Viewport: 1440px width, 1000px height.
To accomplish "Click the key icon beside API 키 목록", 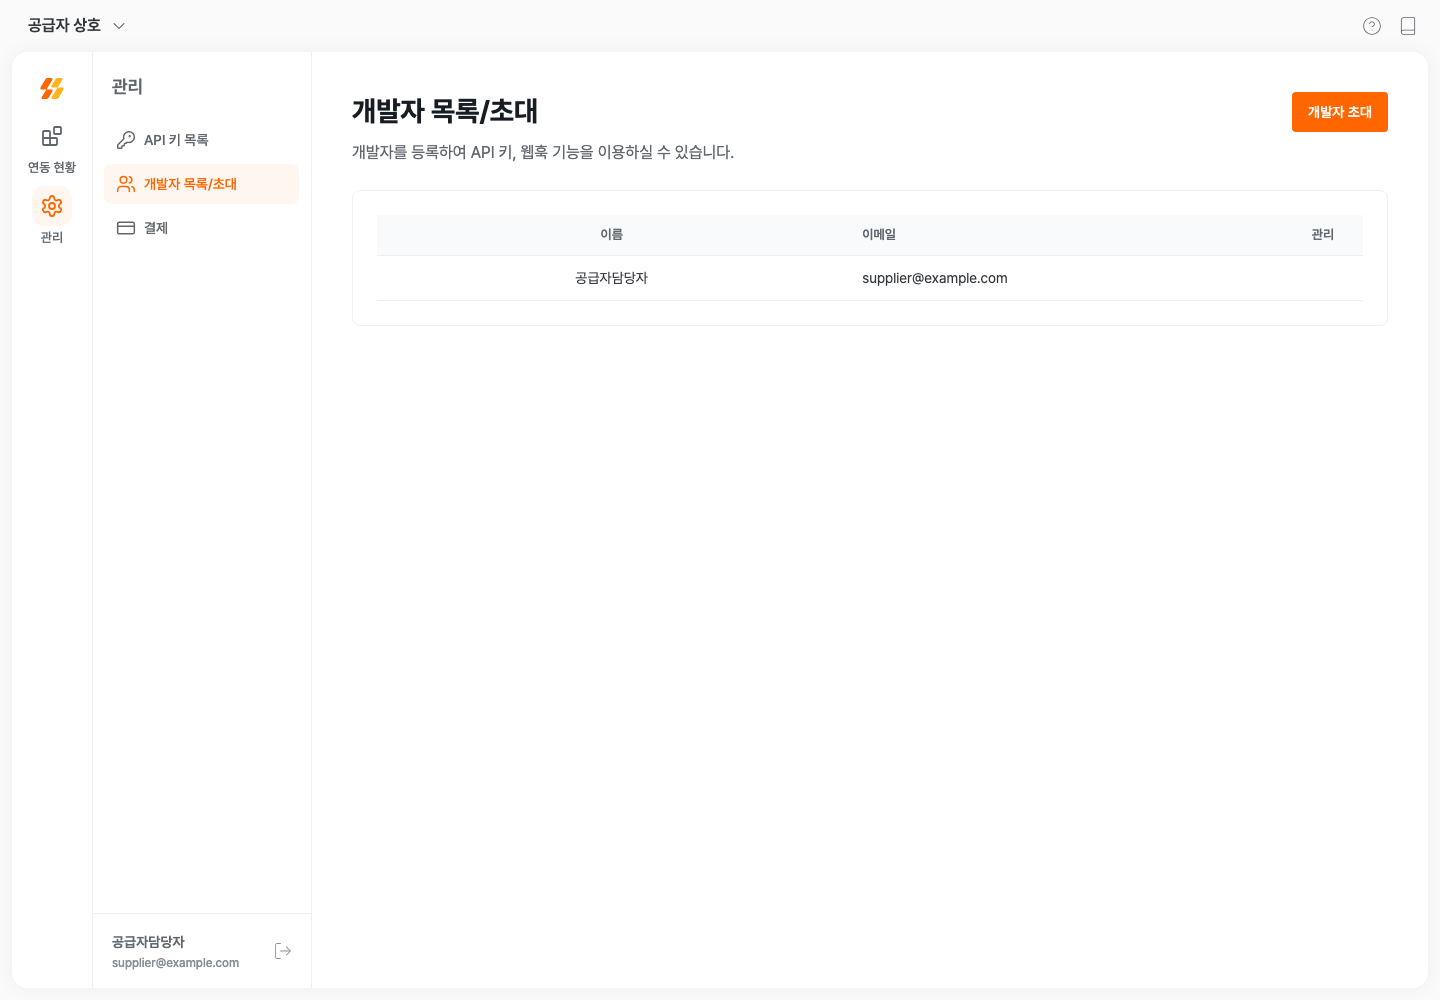I will (x=126, y=140).
